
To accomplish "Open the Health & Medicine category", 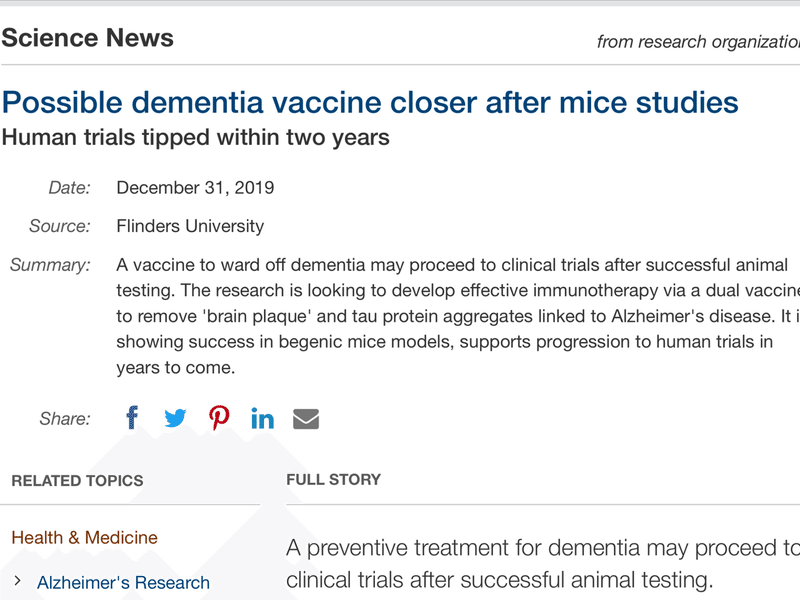I will [84, 537].
